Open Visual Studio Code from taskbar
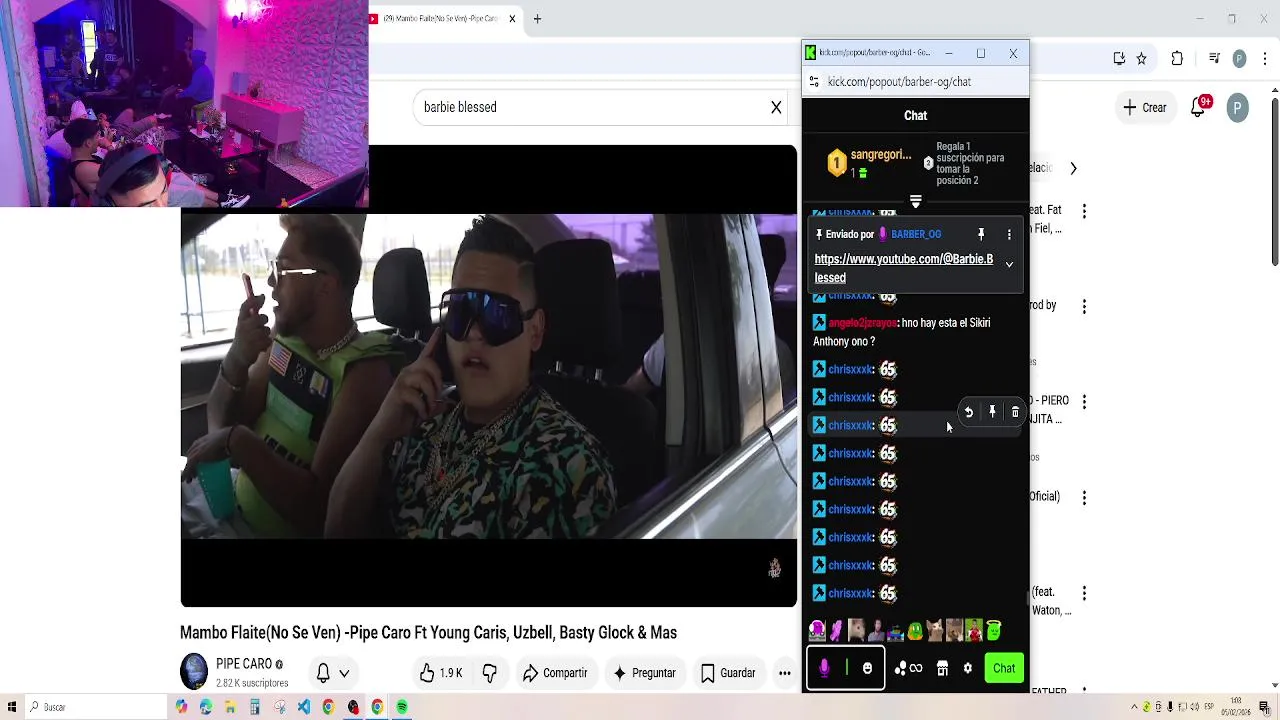The image size is (1280, 720). 304,707
